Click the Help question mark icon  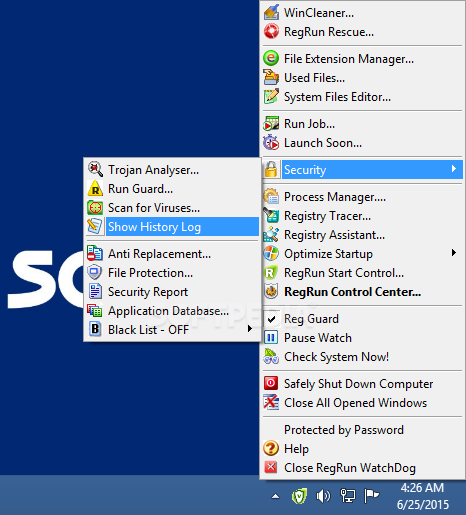point(271,449)
